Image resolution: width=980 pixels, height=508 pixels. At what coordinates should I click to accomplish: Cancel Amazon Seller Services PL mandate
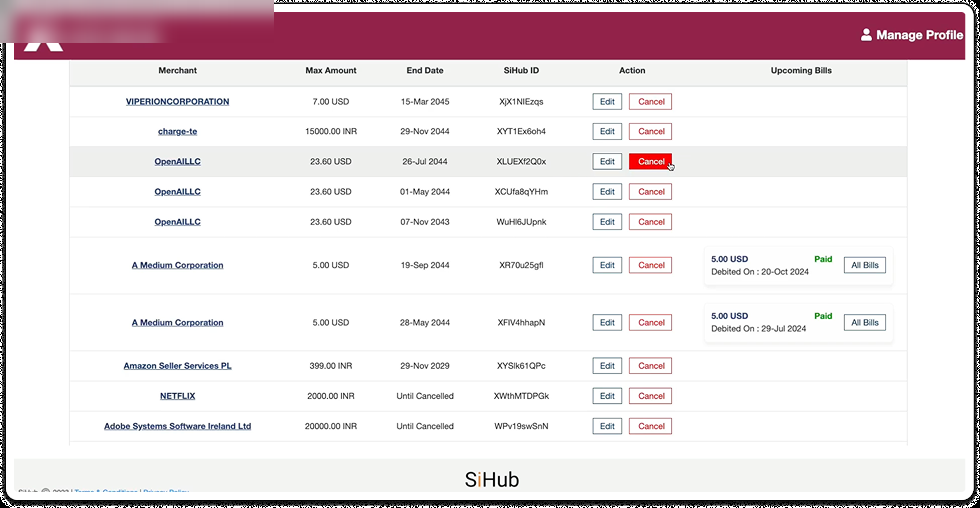651,366
